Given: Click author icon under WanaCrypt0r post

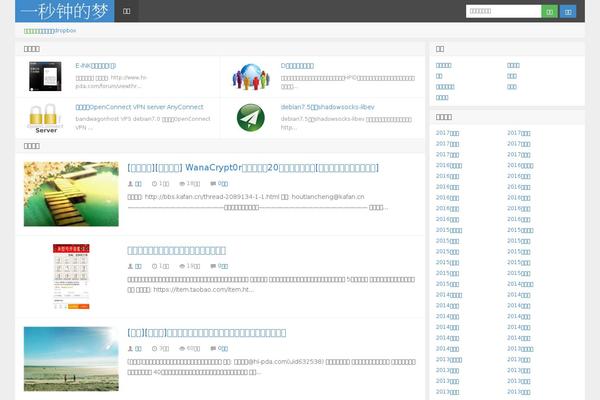Looking at the screenshot, I should pyautogui.click(x=130, y=184).
